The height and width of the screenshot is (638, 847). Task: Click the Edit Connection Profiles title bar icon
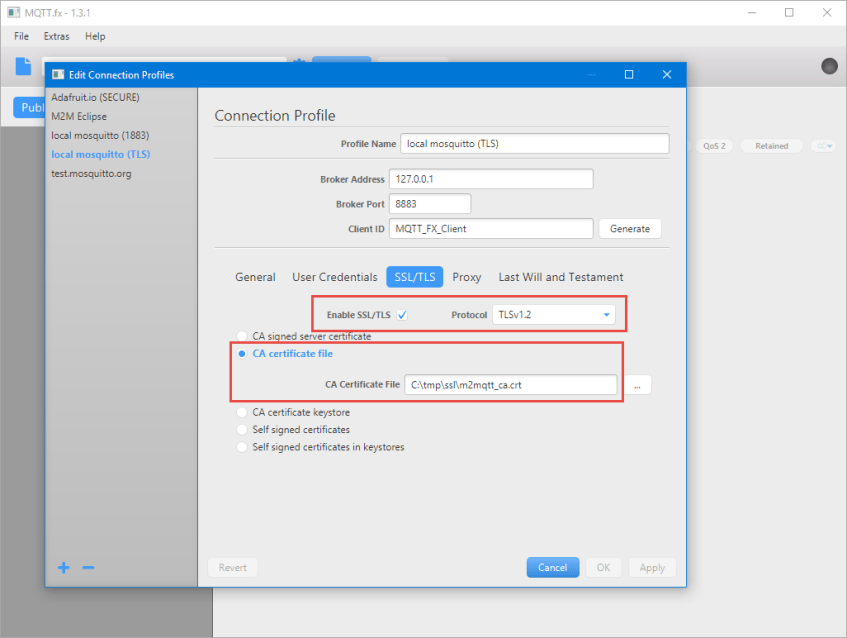[58, 74]
